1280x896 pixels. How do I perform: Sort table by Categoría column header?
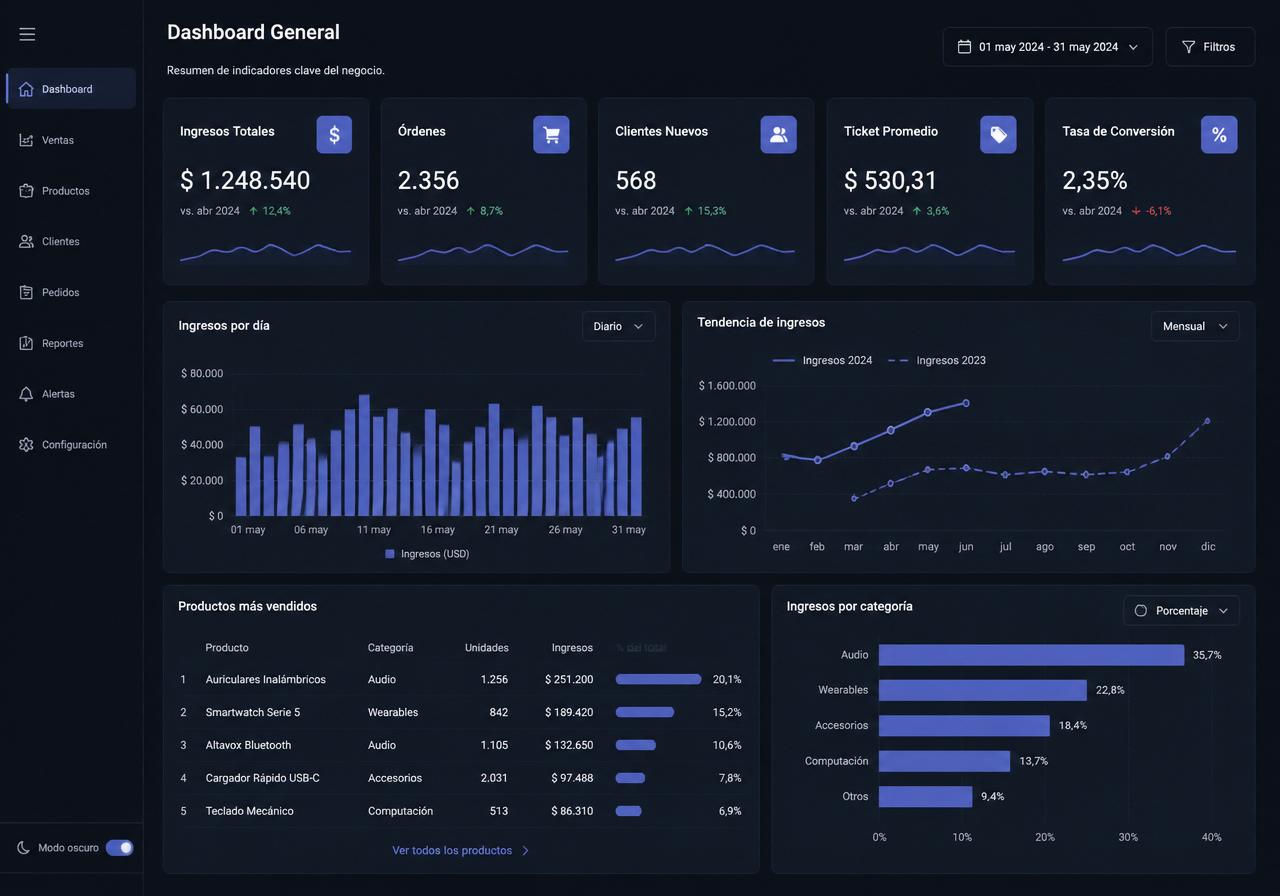click(391, 648)
